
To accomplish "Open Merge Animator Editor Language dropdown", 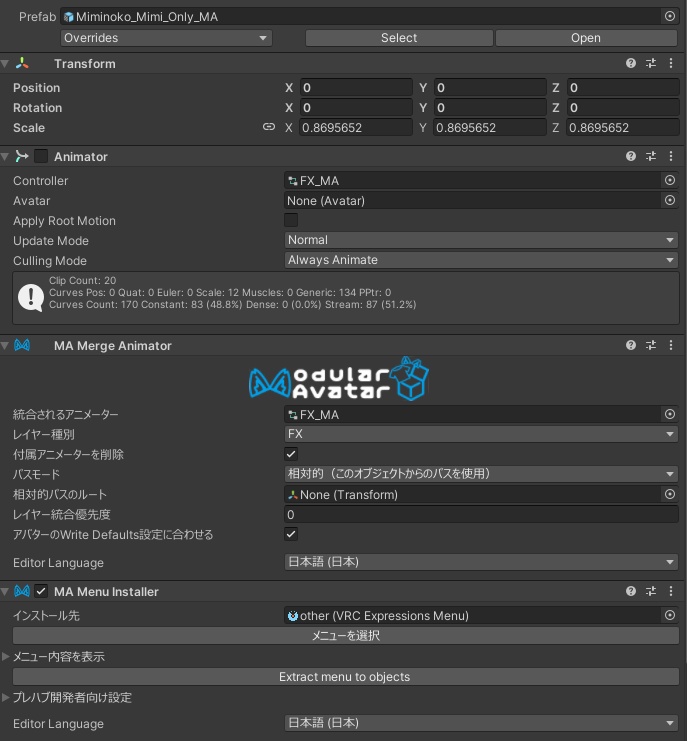I will tap(481, 562).
